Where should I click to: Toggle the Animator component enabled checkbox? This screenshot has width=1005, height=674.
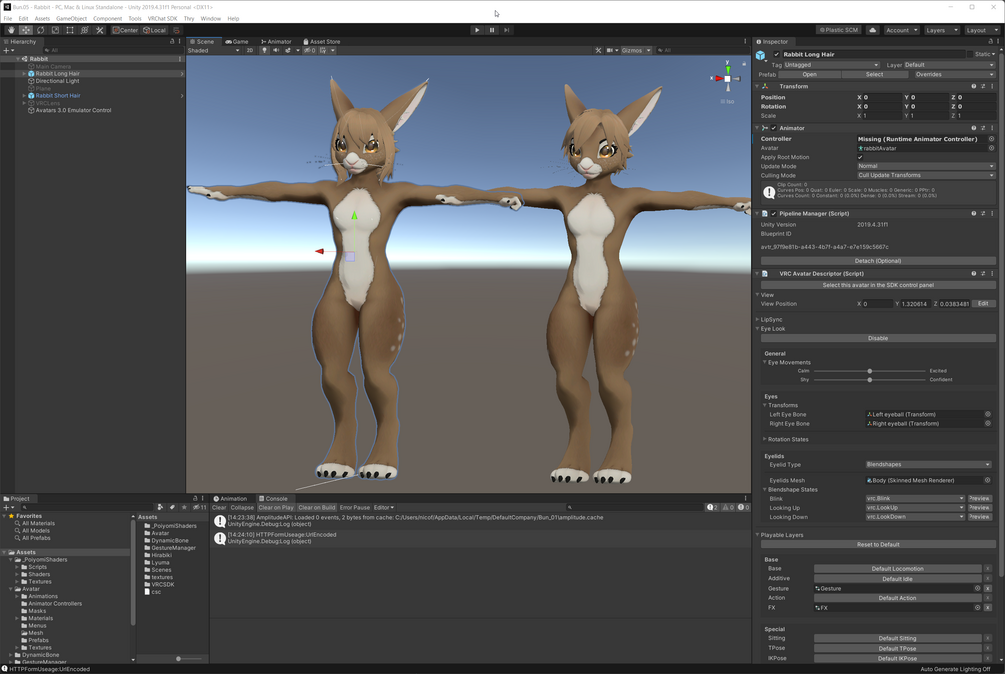click(774, 128)
